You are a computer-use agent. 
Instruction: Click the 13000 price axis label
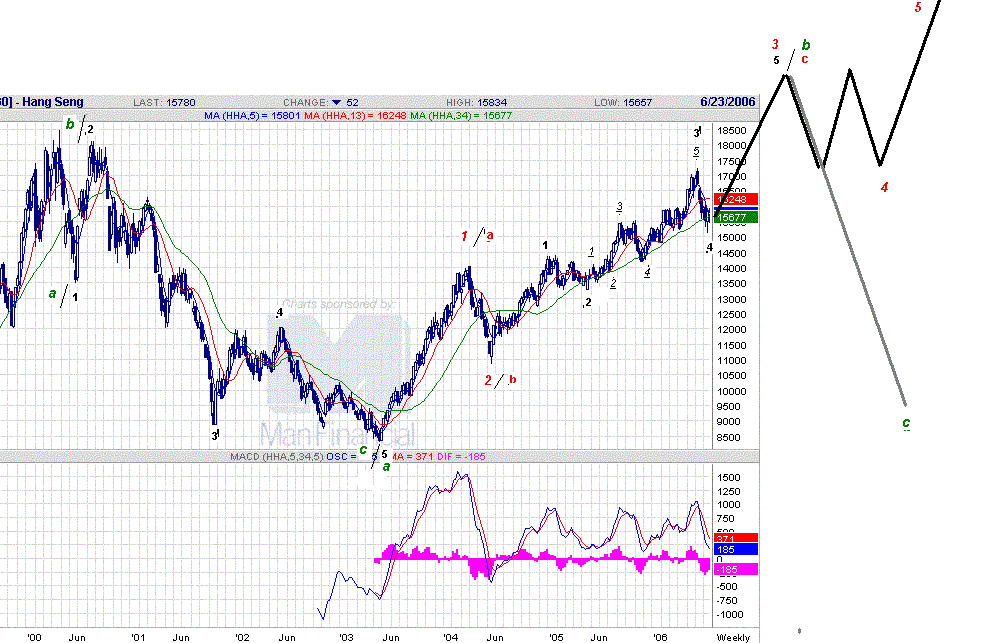tap(732, 300)
